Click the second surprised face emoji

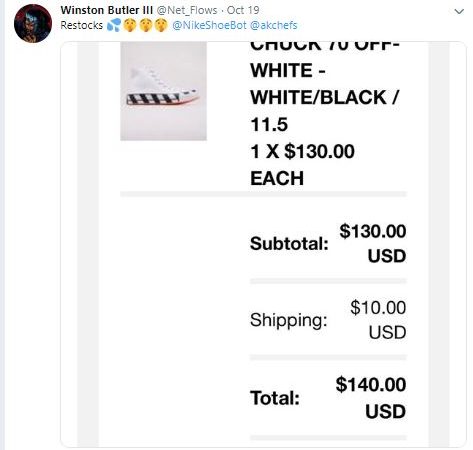click(146, 25)
